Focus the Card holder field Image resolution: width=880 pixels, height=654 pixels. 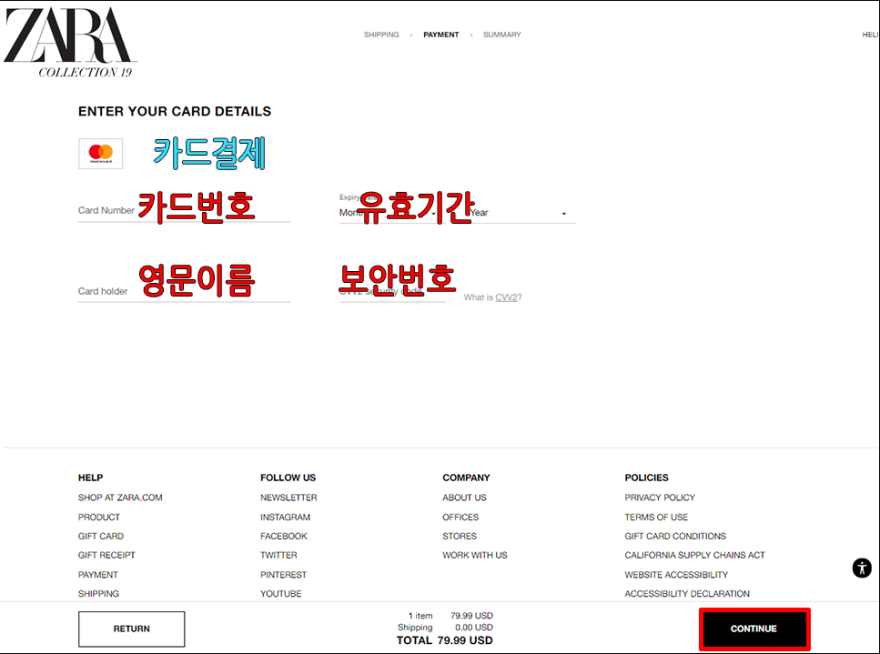(184, 291)
